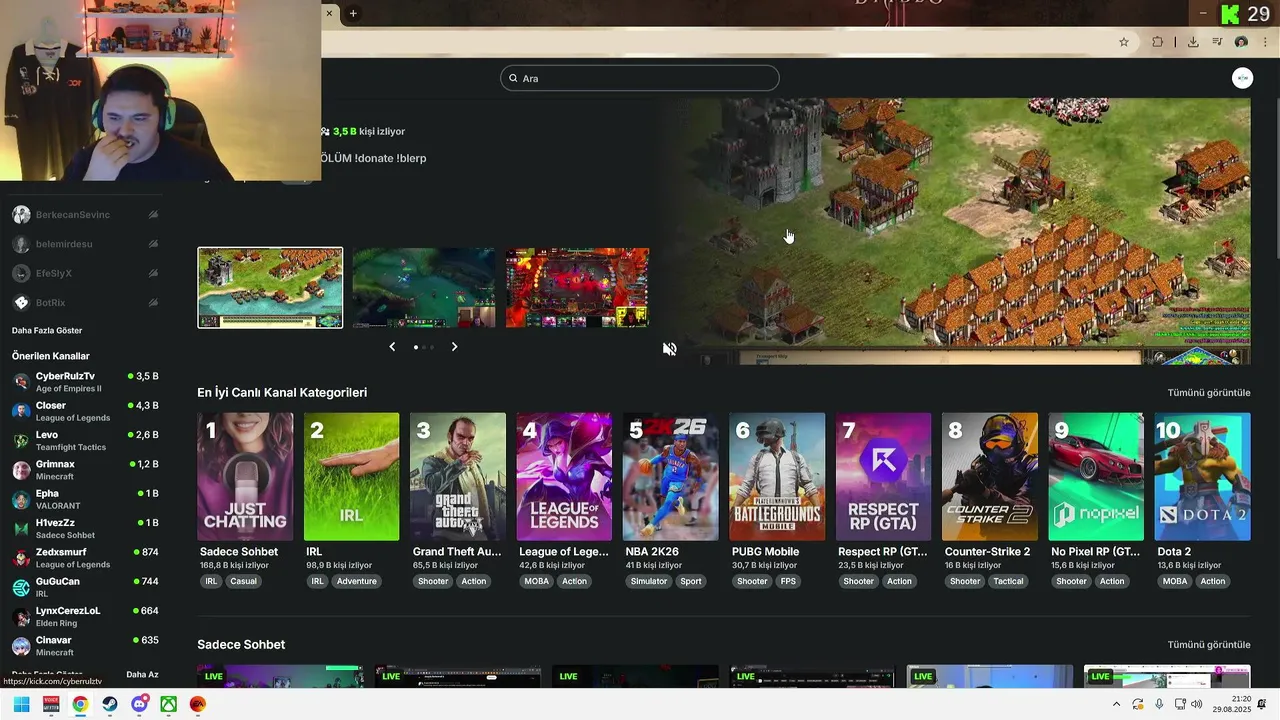1280x720 pixels.
Task: Click the FPS tag under PUBG Mobile
Action: 788,581
